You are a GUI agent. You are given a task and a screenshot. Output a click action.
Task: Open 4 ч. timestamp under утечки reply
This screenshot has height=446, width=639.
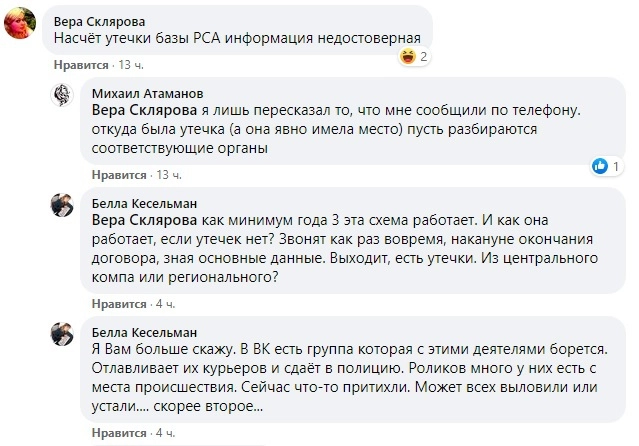pos(165,302)
